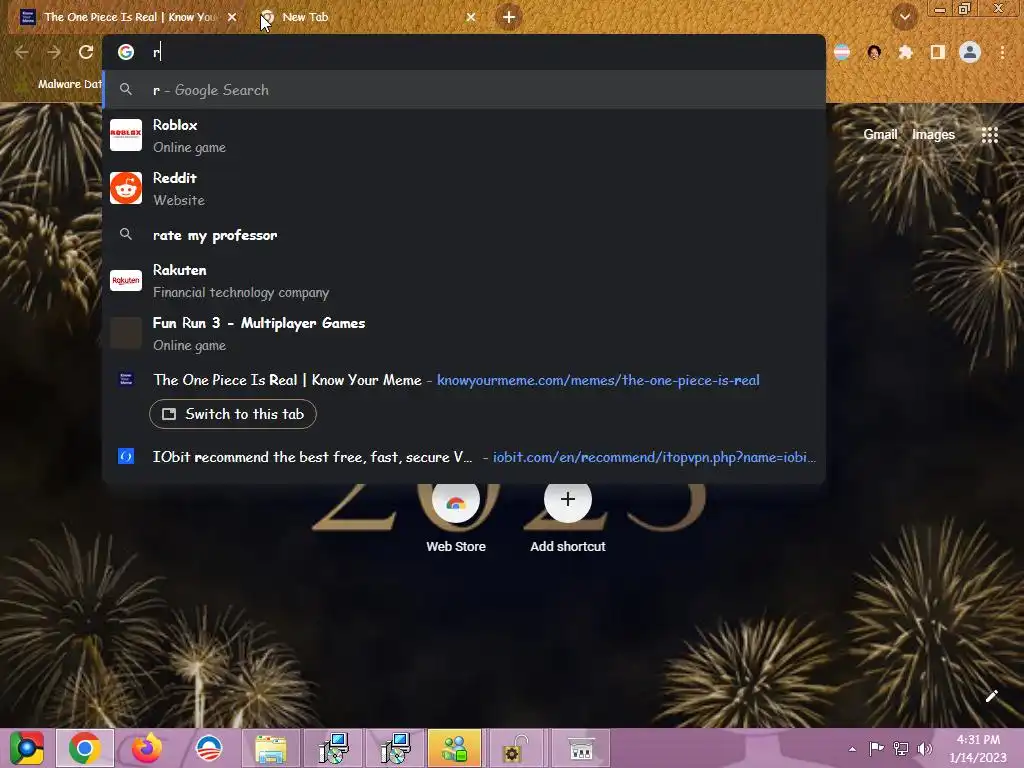Select 'r - Google Search' suggestion
The width and height of the screenshot is (1024, 768).
464,90
